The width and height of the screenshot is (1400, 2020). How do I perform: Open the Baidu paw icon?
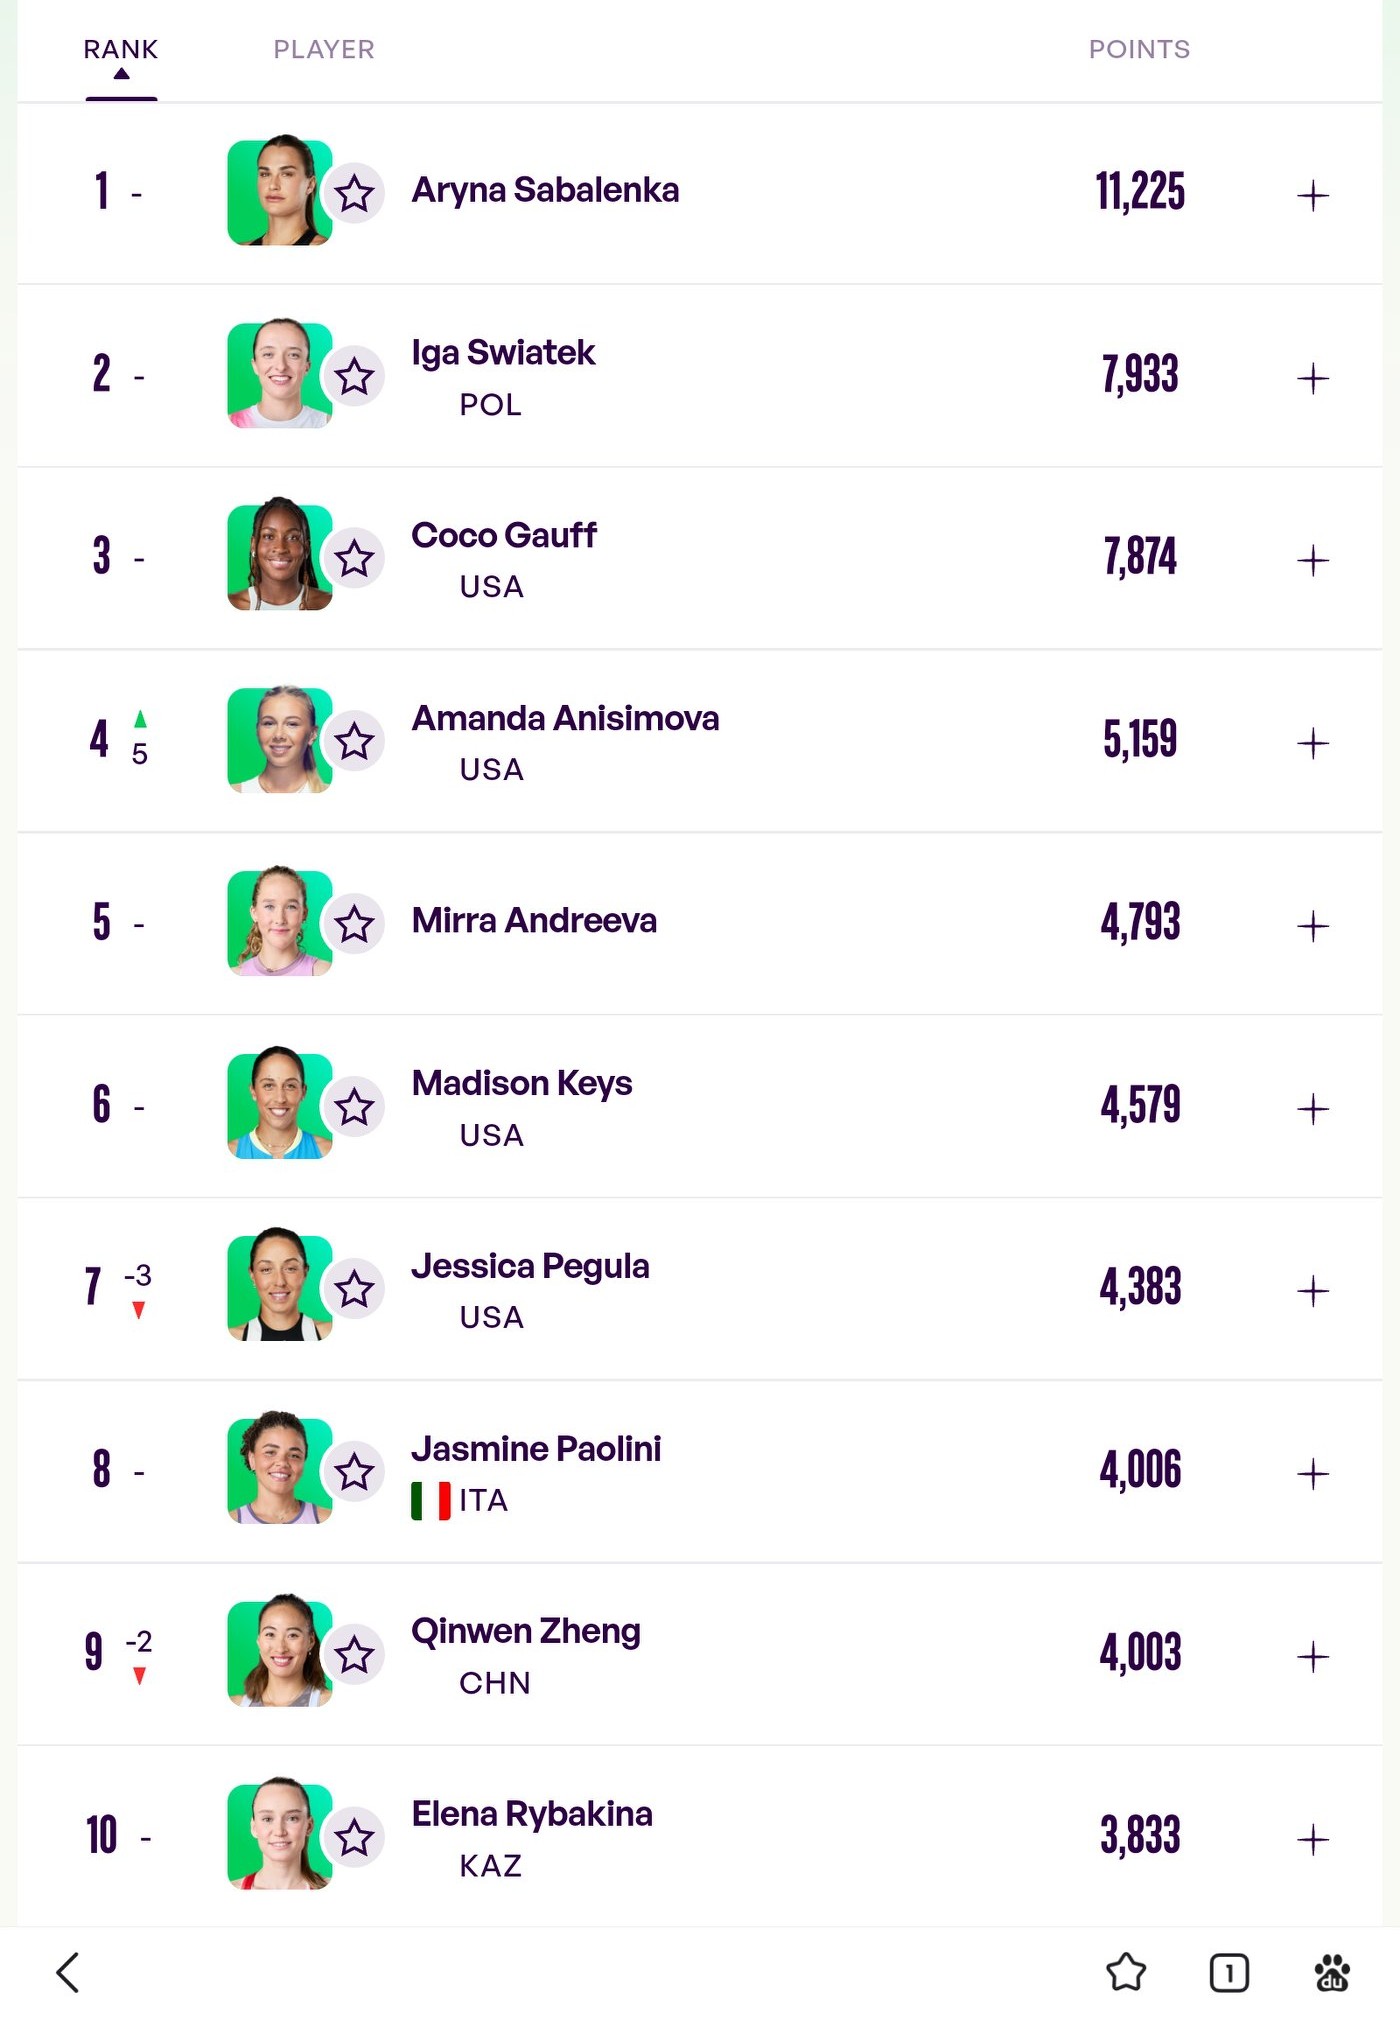point(1332,1972)
